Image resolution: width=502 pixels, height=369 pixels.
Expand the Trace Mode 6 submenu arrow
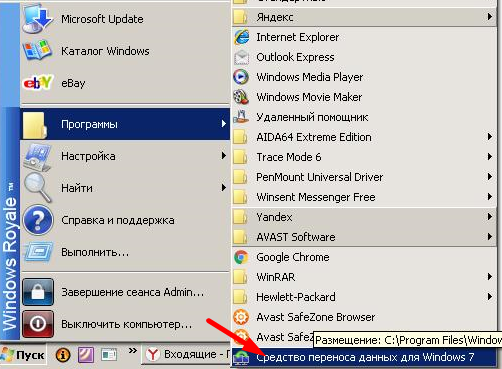pos(490,156)
